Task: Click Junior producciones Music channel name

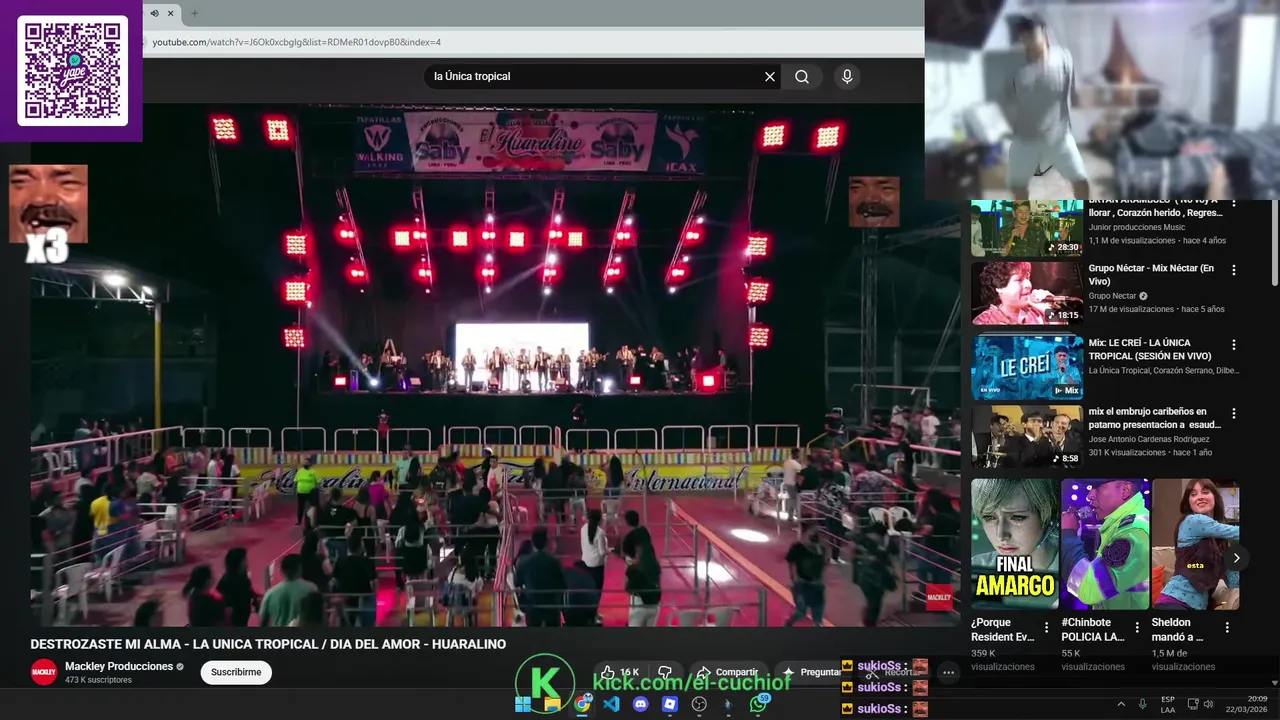Action: click(x=1137, y=228)
